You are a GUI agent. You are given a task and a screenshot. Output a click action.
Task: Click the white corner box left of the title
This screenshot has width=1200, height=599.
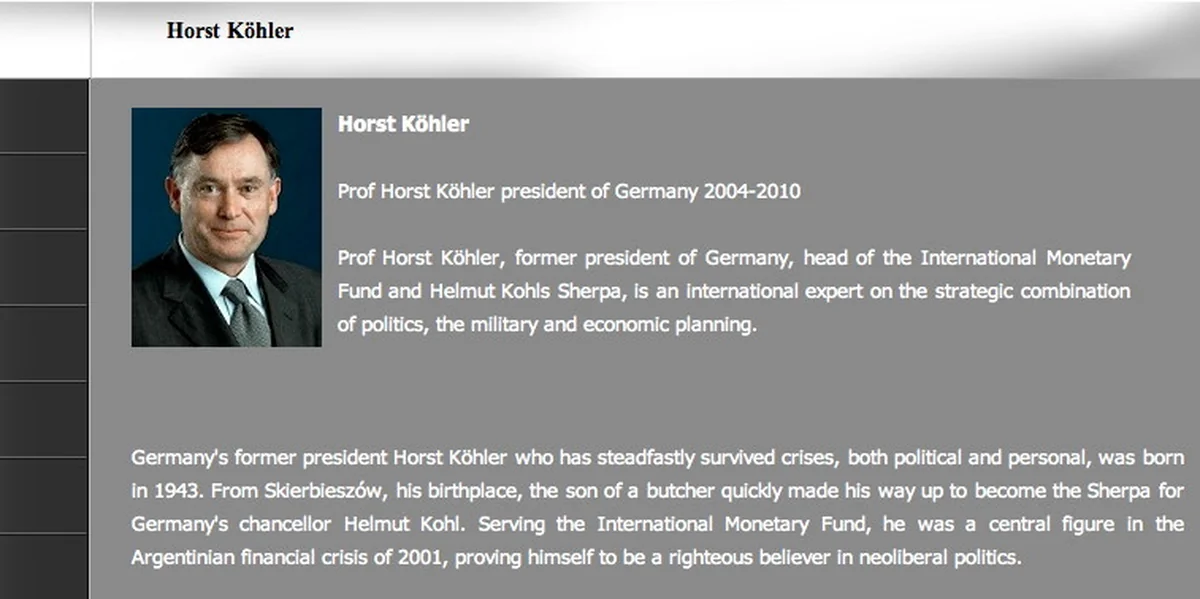[45, 38]
